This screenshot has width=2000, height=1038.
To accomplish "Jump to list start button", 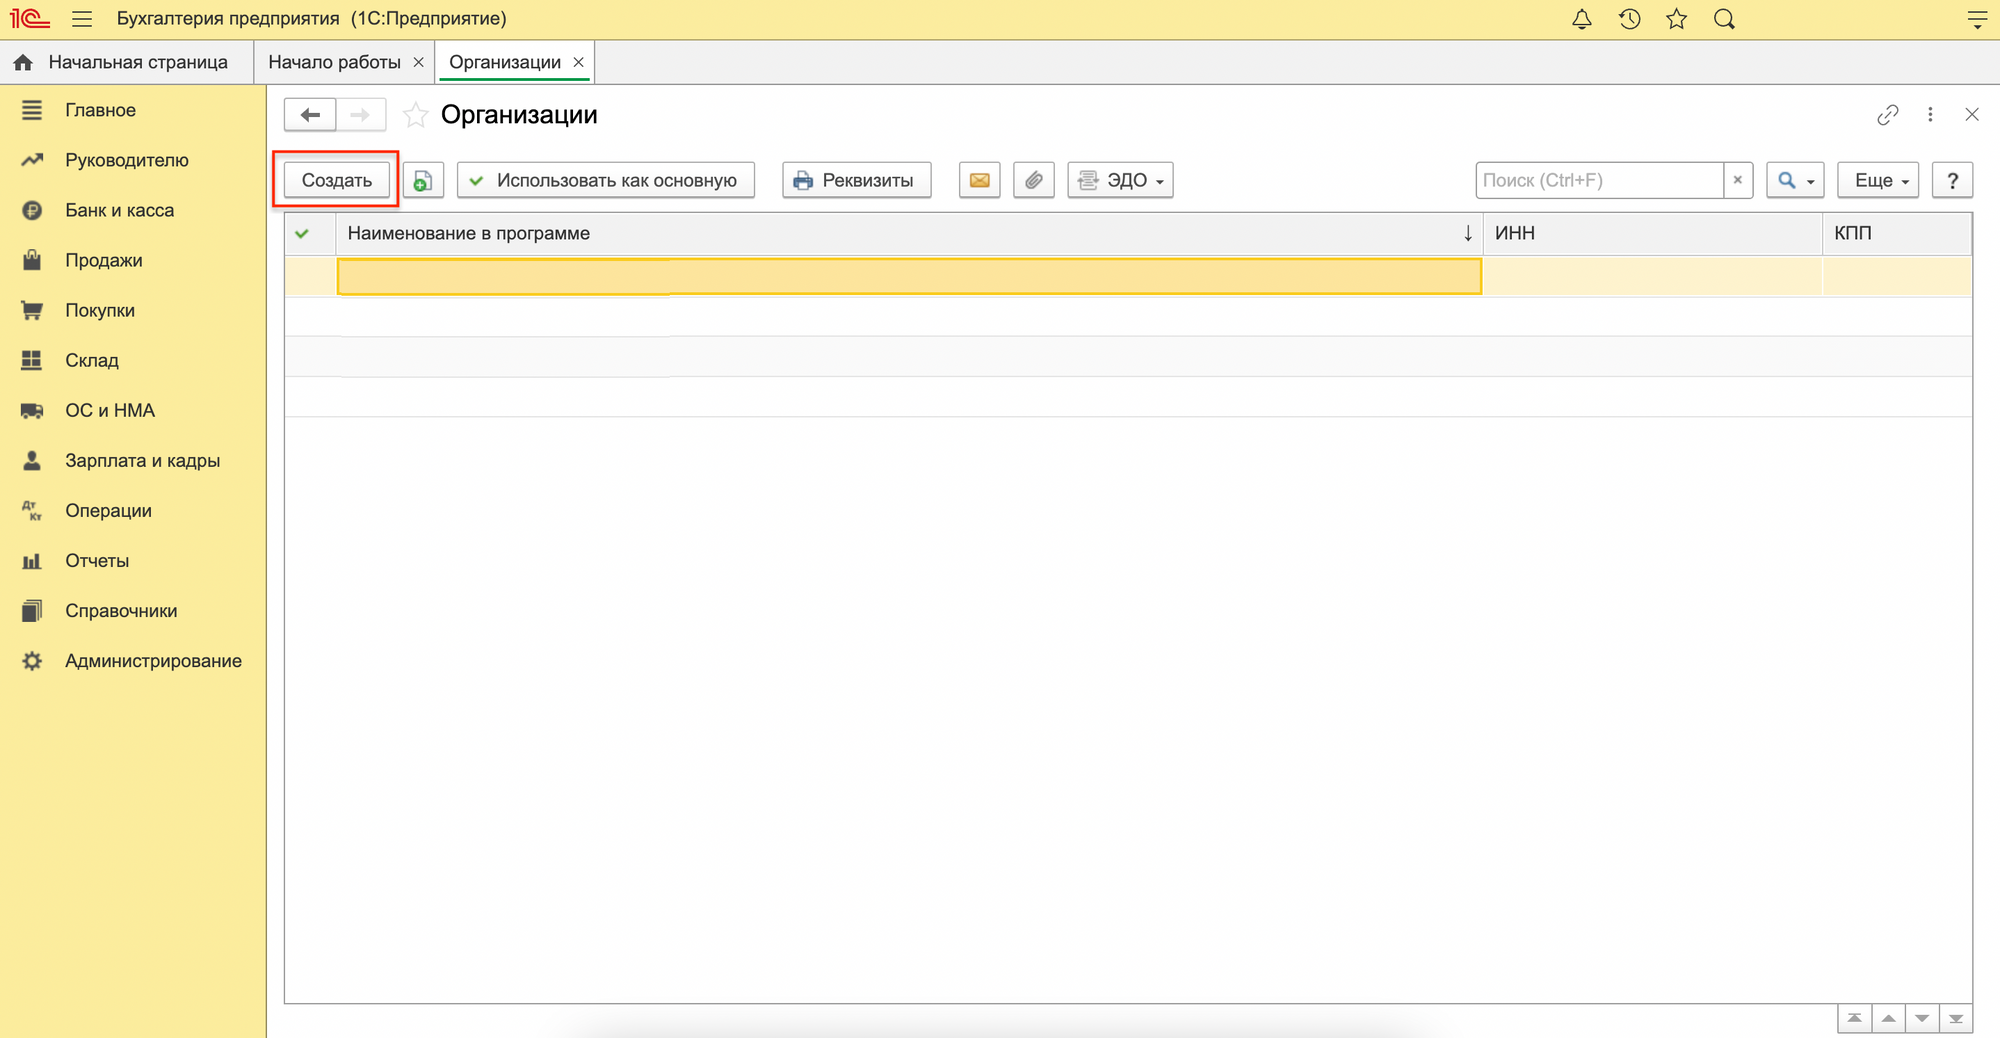I will 1855,1019.
